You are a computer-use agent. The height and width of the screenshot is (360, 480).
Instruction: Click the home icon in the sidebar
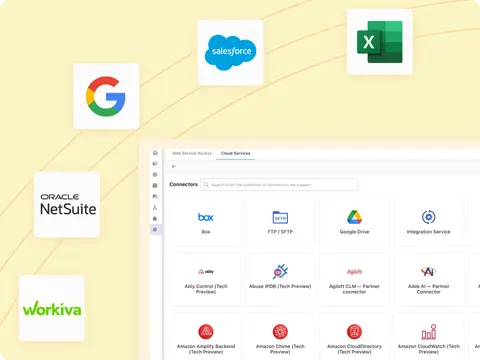coord(155,153)
